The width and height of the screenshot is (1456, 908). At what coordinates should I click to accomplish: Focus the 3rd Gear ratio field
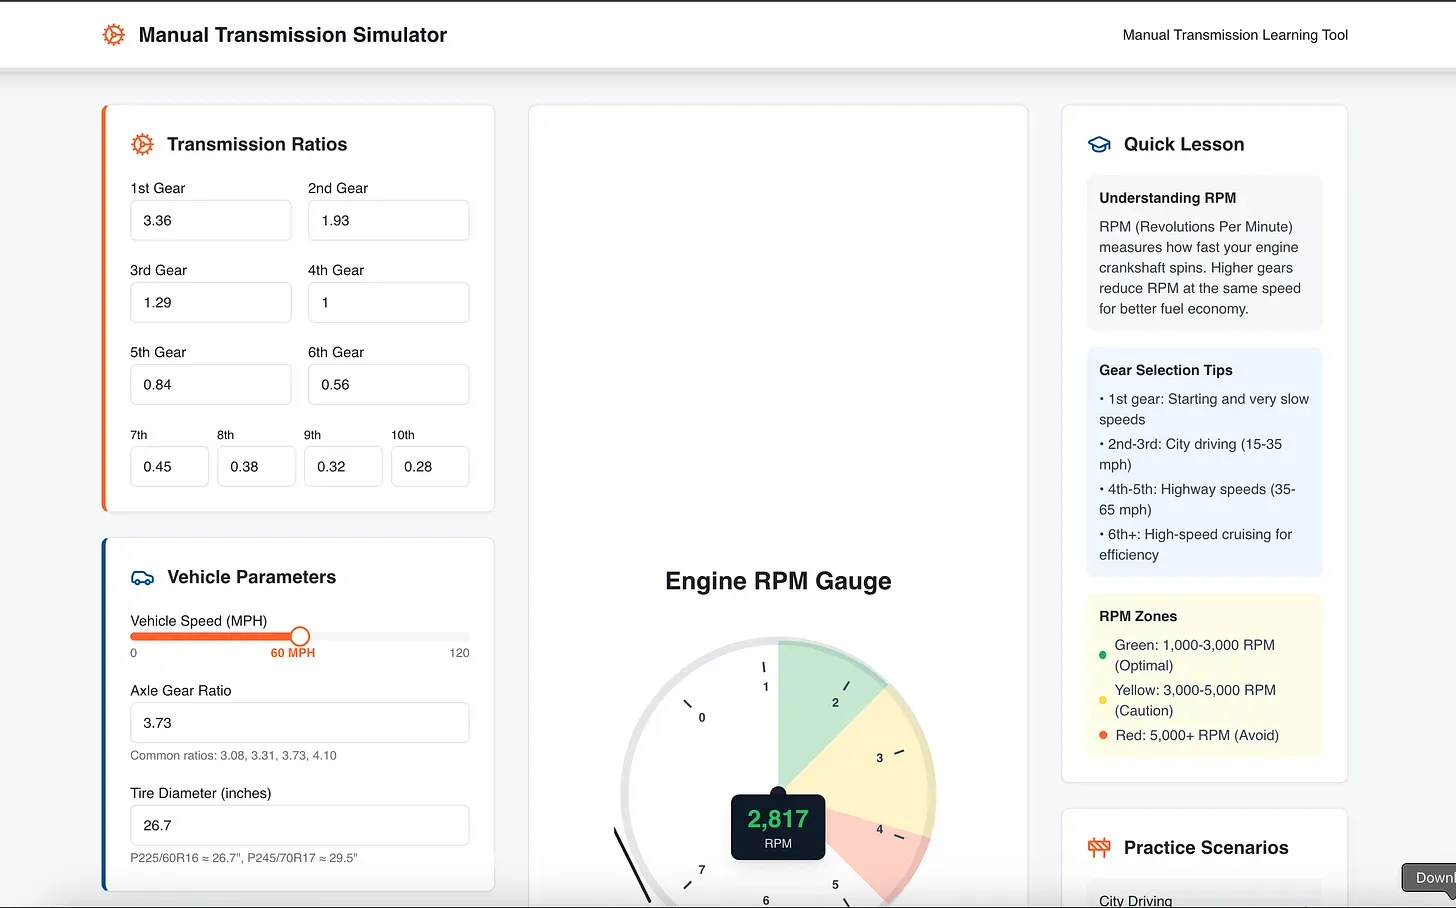(x=210, y=303)
